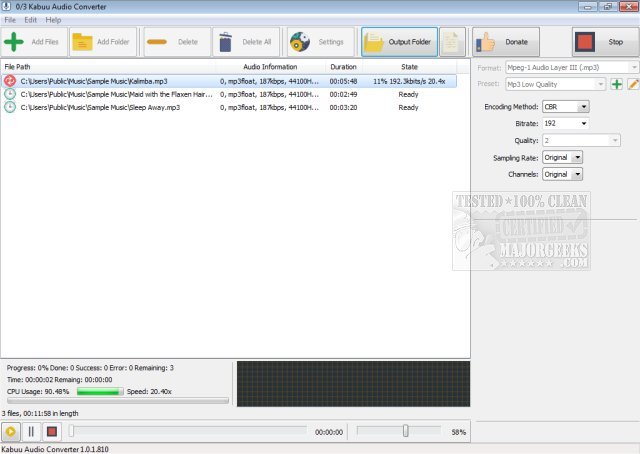Image resolution: width=640 pixels, height=454 pixels.
Task: Open the Quality dropdown
Action: coord(581,140)
